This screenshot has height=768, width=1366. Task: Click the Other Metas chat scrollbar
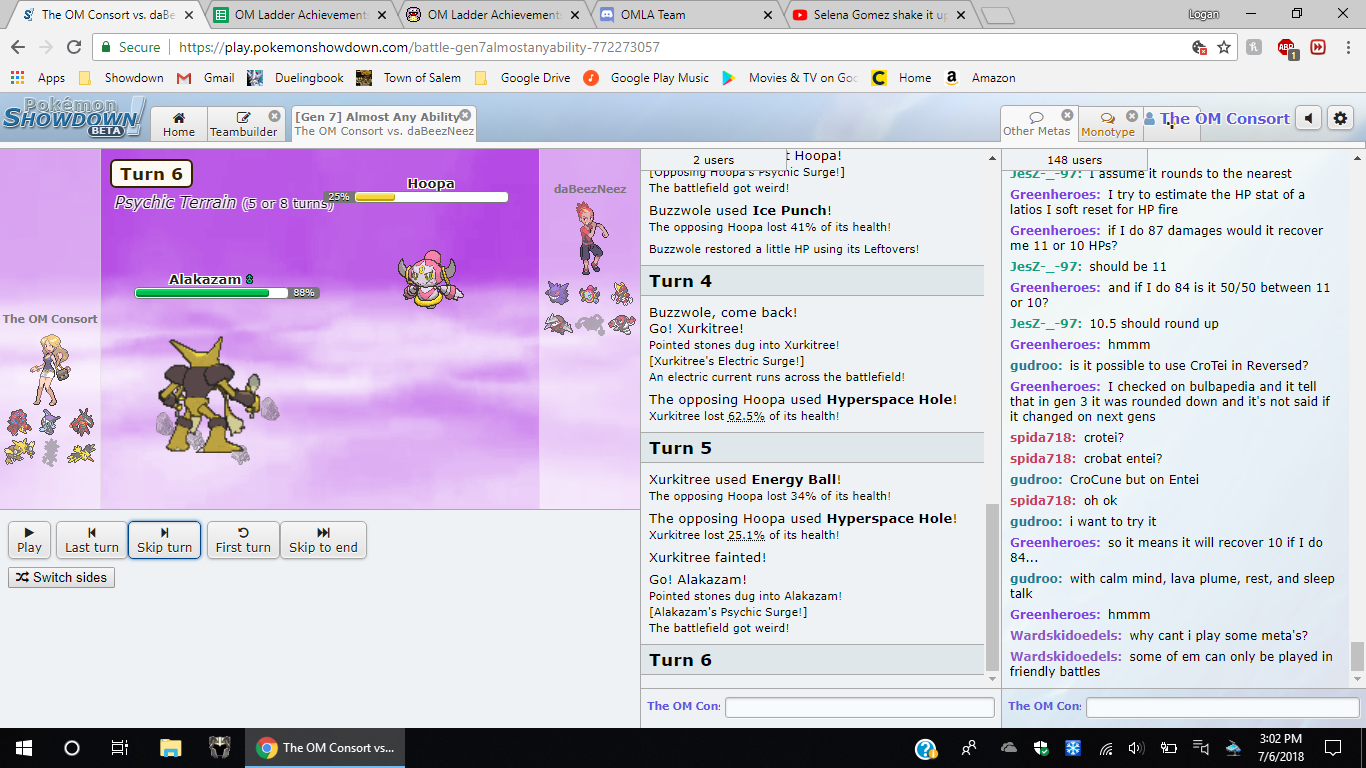point(1357,656)
